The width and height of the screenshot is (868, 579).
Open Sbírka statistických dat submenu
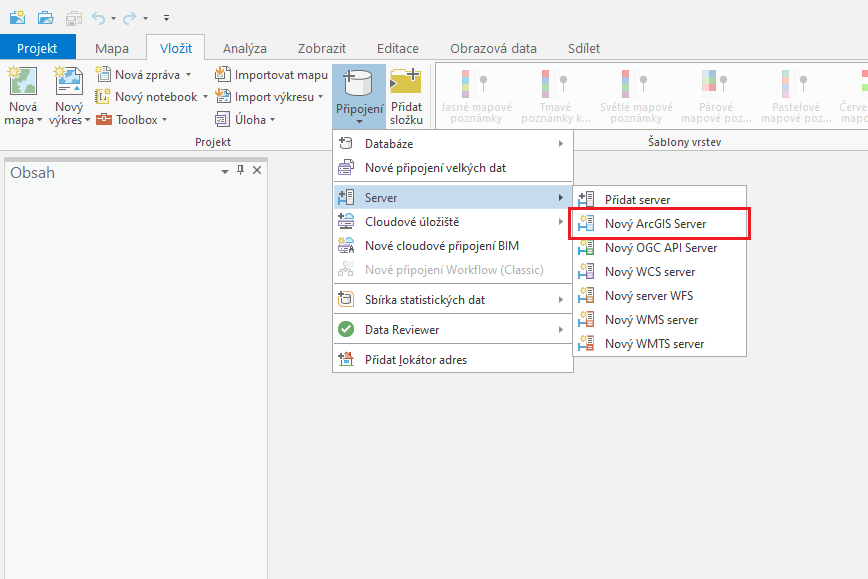[x=453, y=300]
